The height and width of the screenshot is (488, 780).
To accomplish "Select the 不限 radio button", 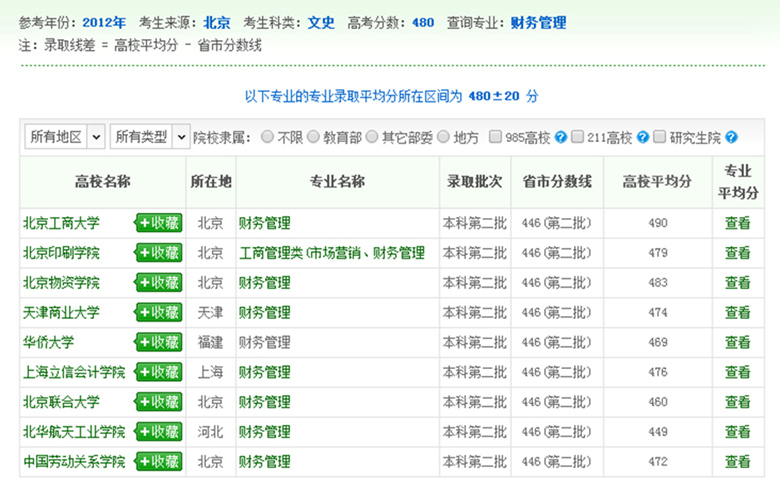I will (267, 136).
